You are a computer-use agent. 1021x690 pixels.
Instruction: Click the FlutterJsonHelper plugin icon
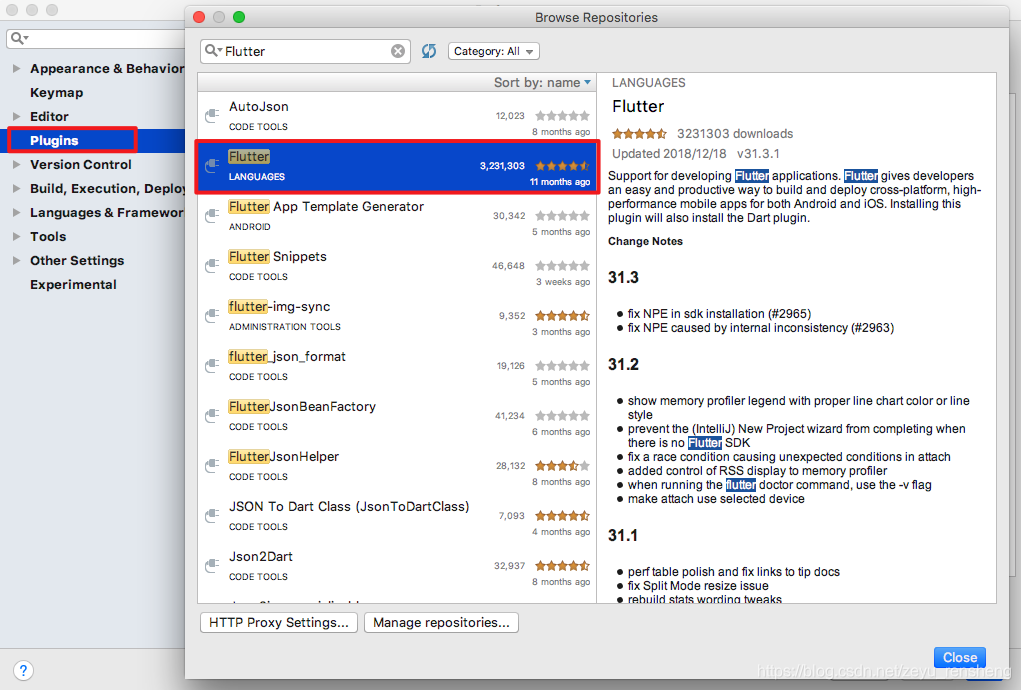(x=212, y=465)
